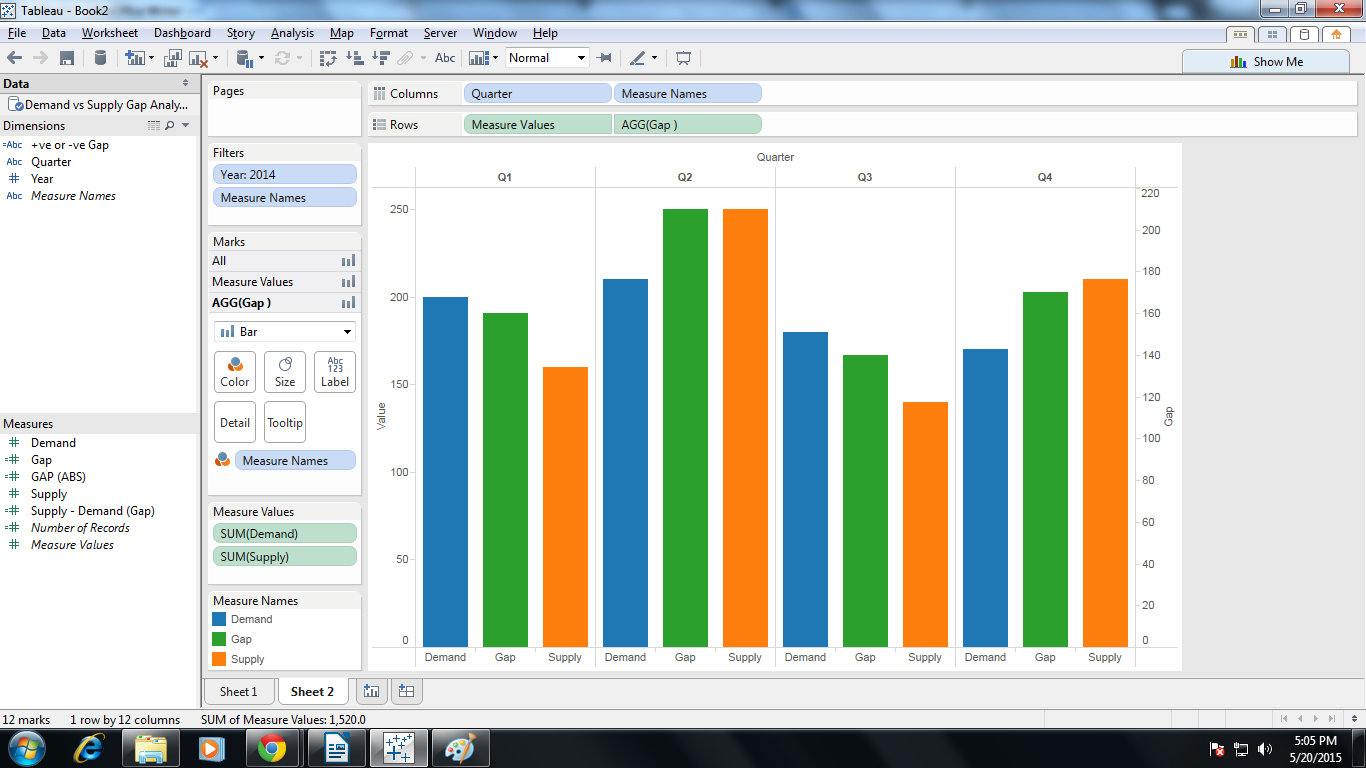
Task: Toggle mark labels with the Abc toolbar button
Action: pos(444,57)
